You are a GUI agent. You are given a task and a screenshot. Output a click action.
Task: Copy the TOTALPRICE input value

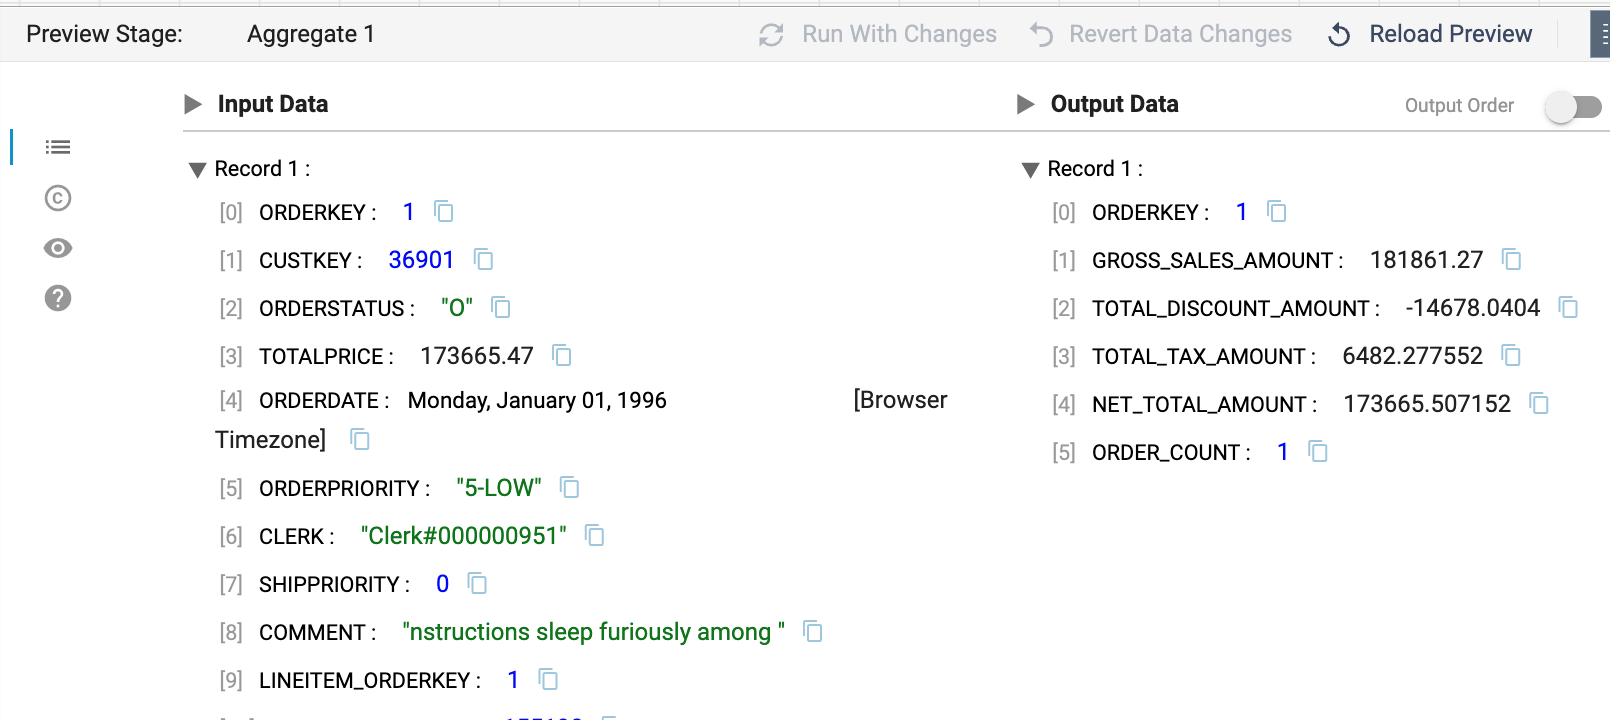point(562,356)
